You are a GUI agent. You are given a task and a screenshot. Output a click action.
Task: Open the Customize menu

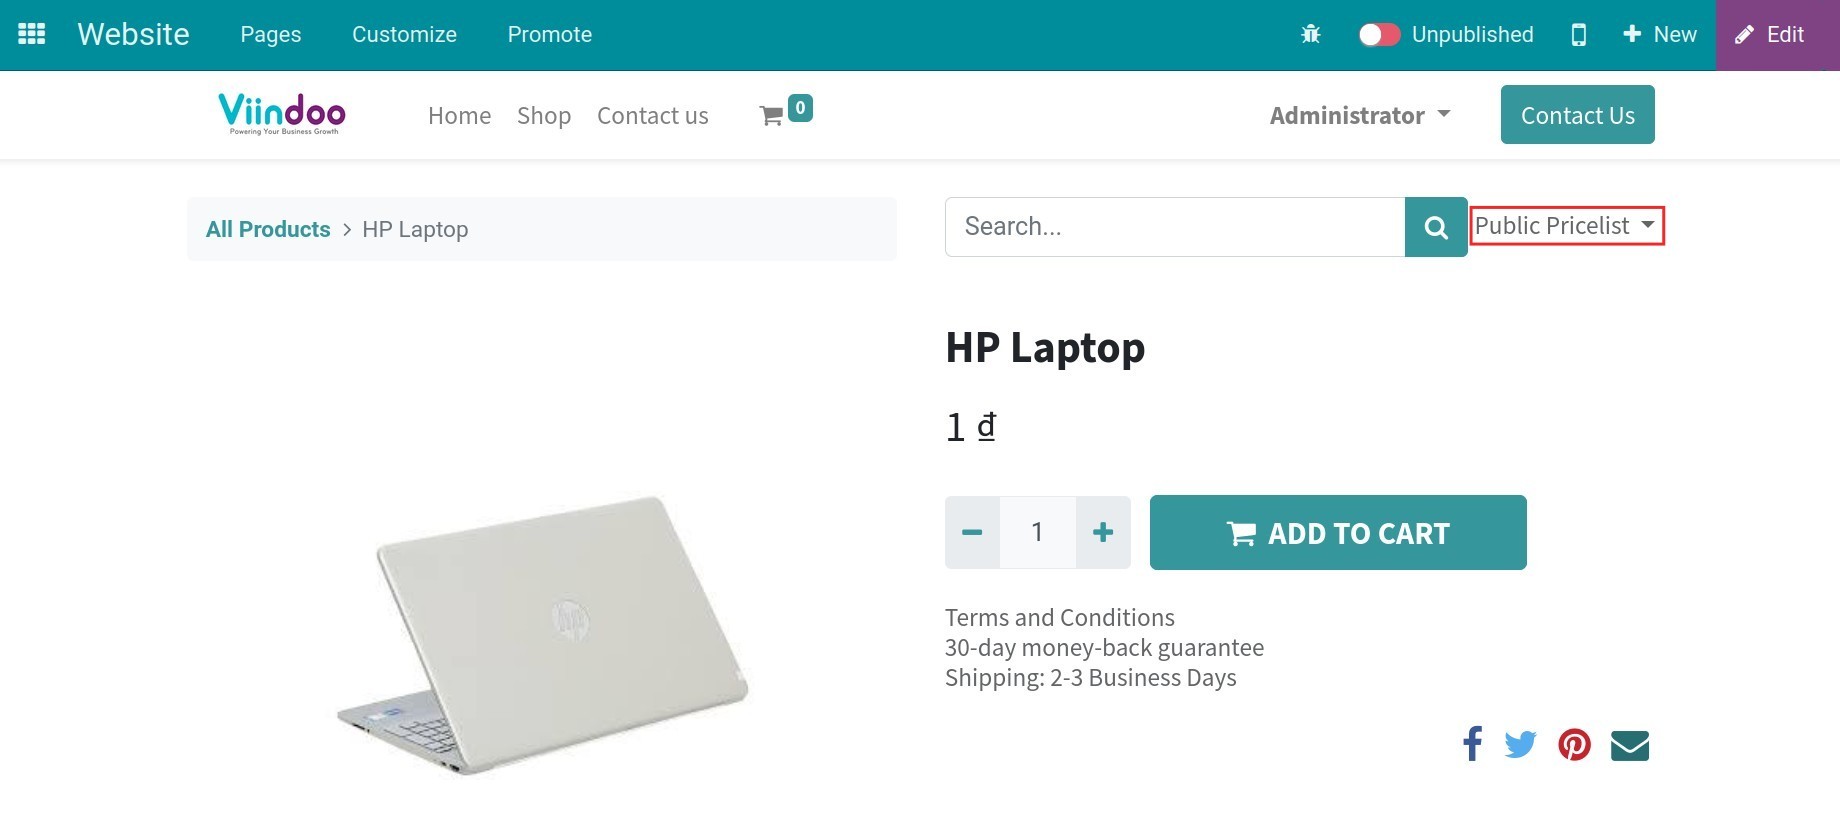[404, 35]
